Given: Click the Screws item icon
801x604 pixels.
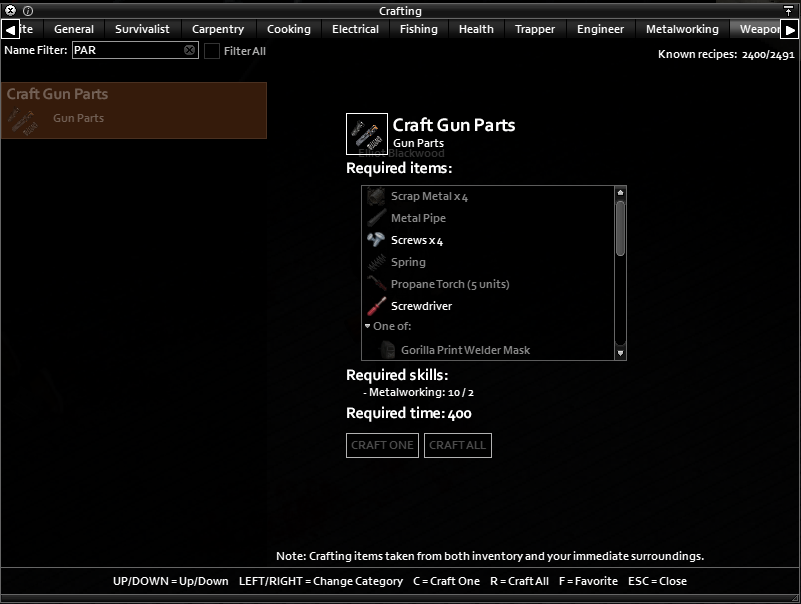Looking at the screenshot, I should (x=376, y=240).
